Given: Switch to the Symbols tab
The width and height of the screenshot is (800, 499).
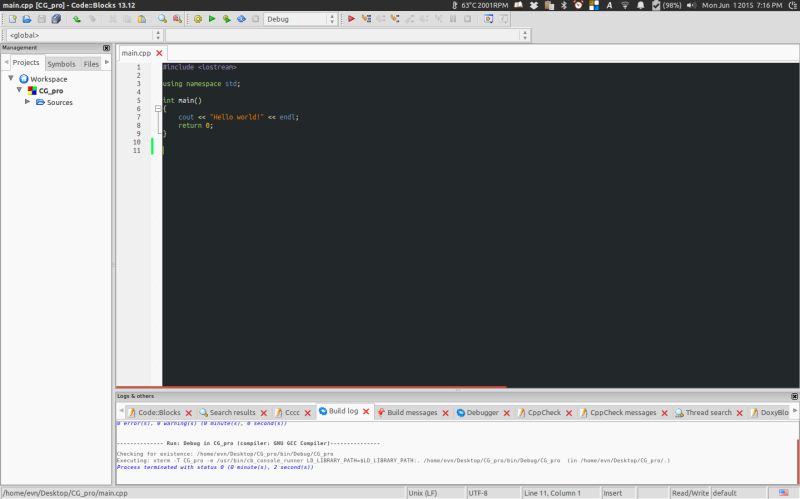Looking at the screenshot, I should (x=61, y=64).
